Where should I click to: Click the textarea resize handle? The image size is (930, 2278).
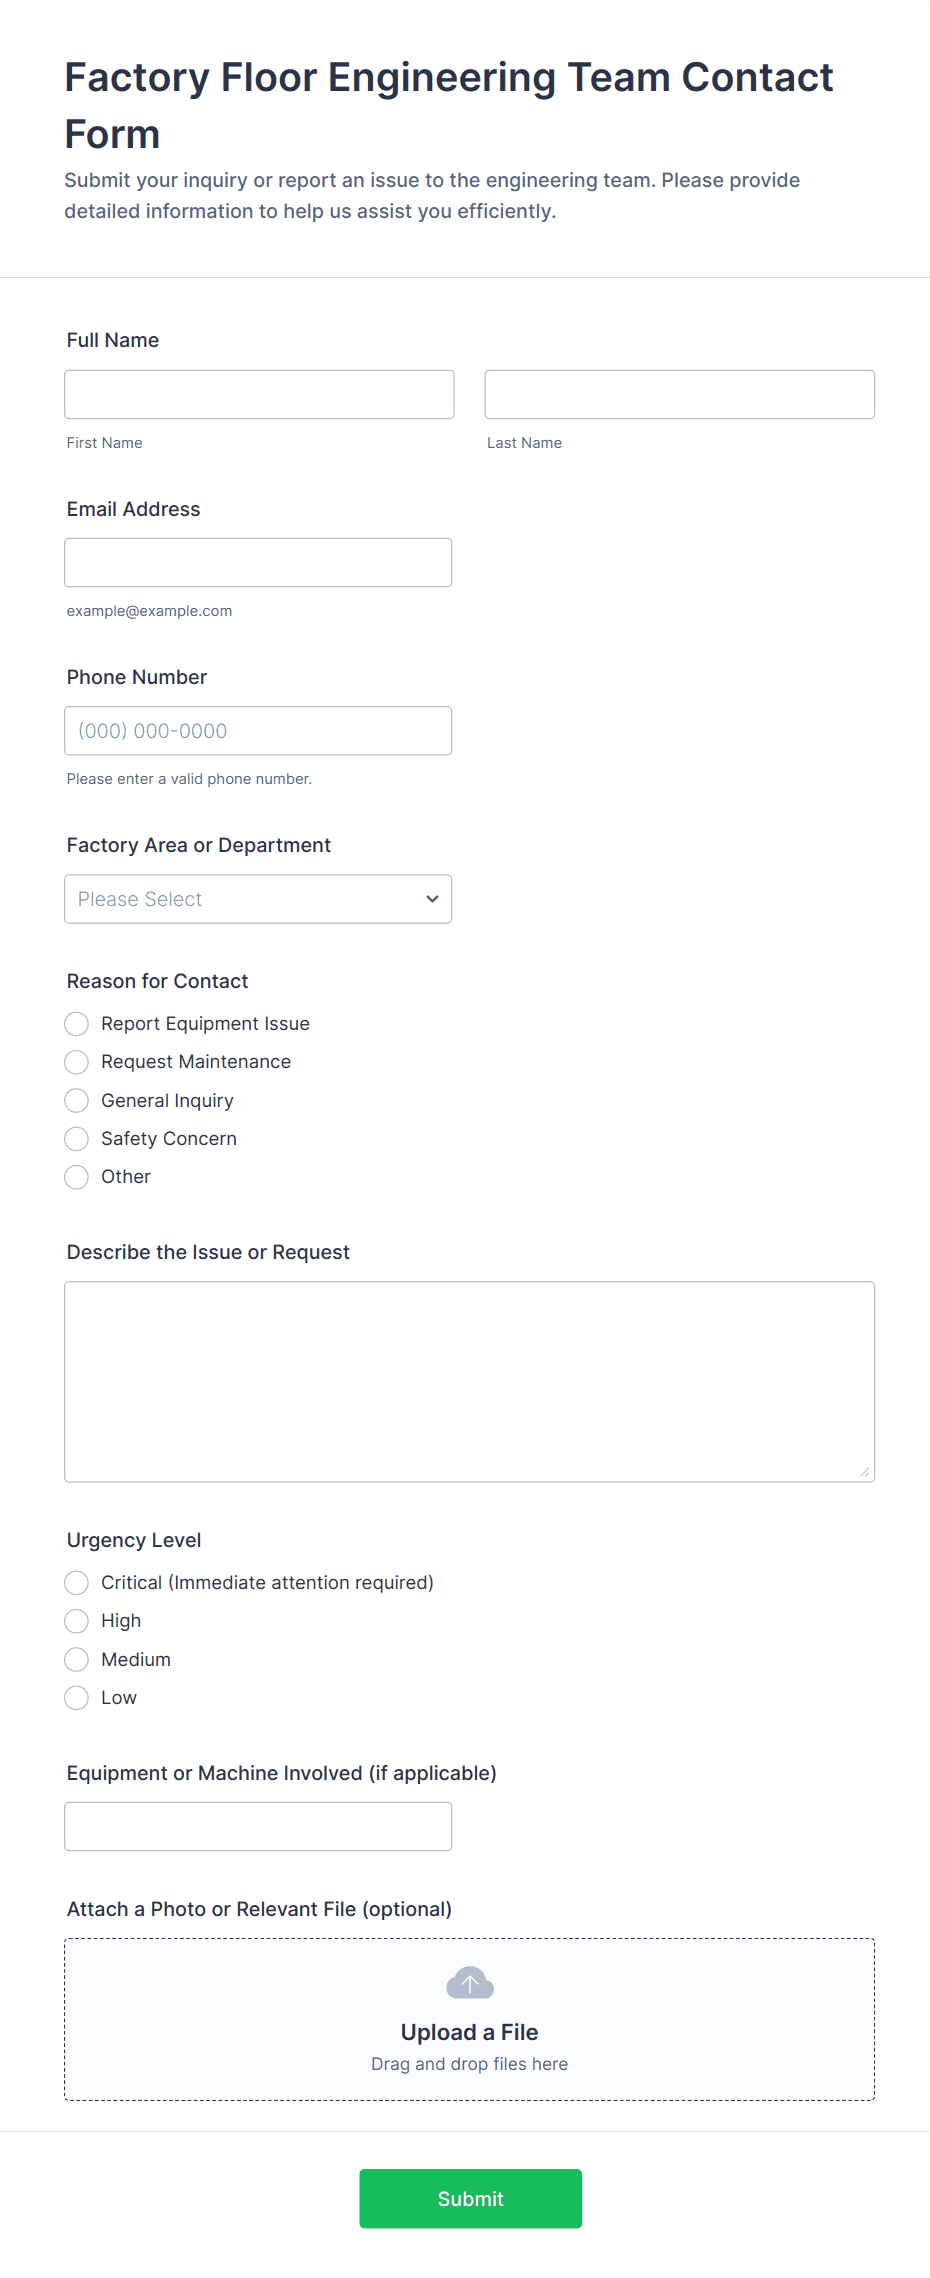pos(864,1471)
